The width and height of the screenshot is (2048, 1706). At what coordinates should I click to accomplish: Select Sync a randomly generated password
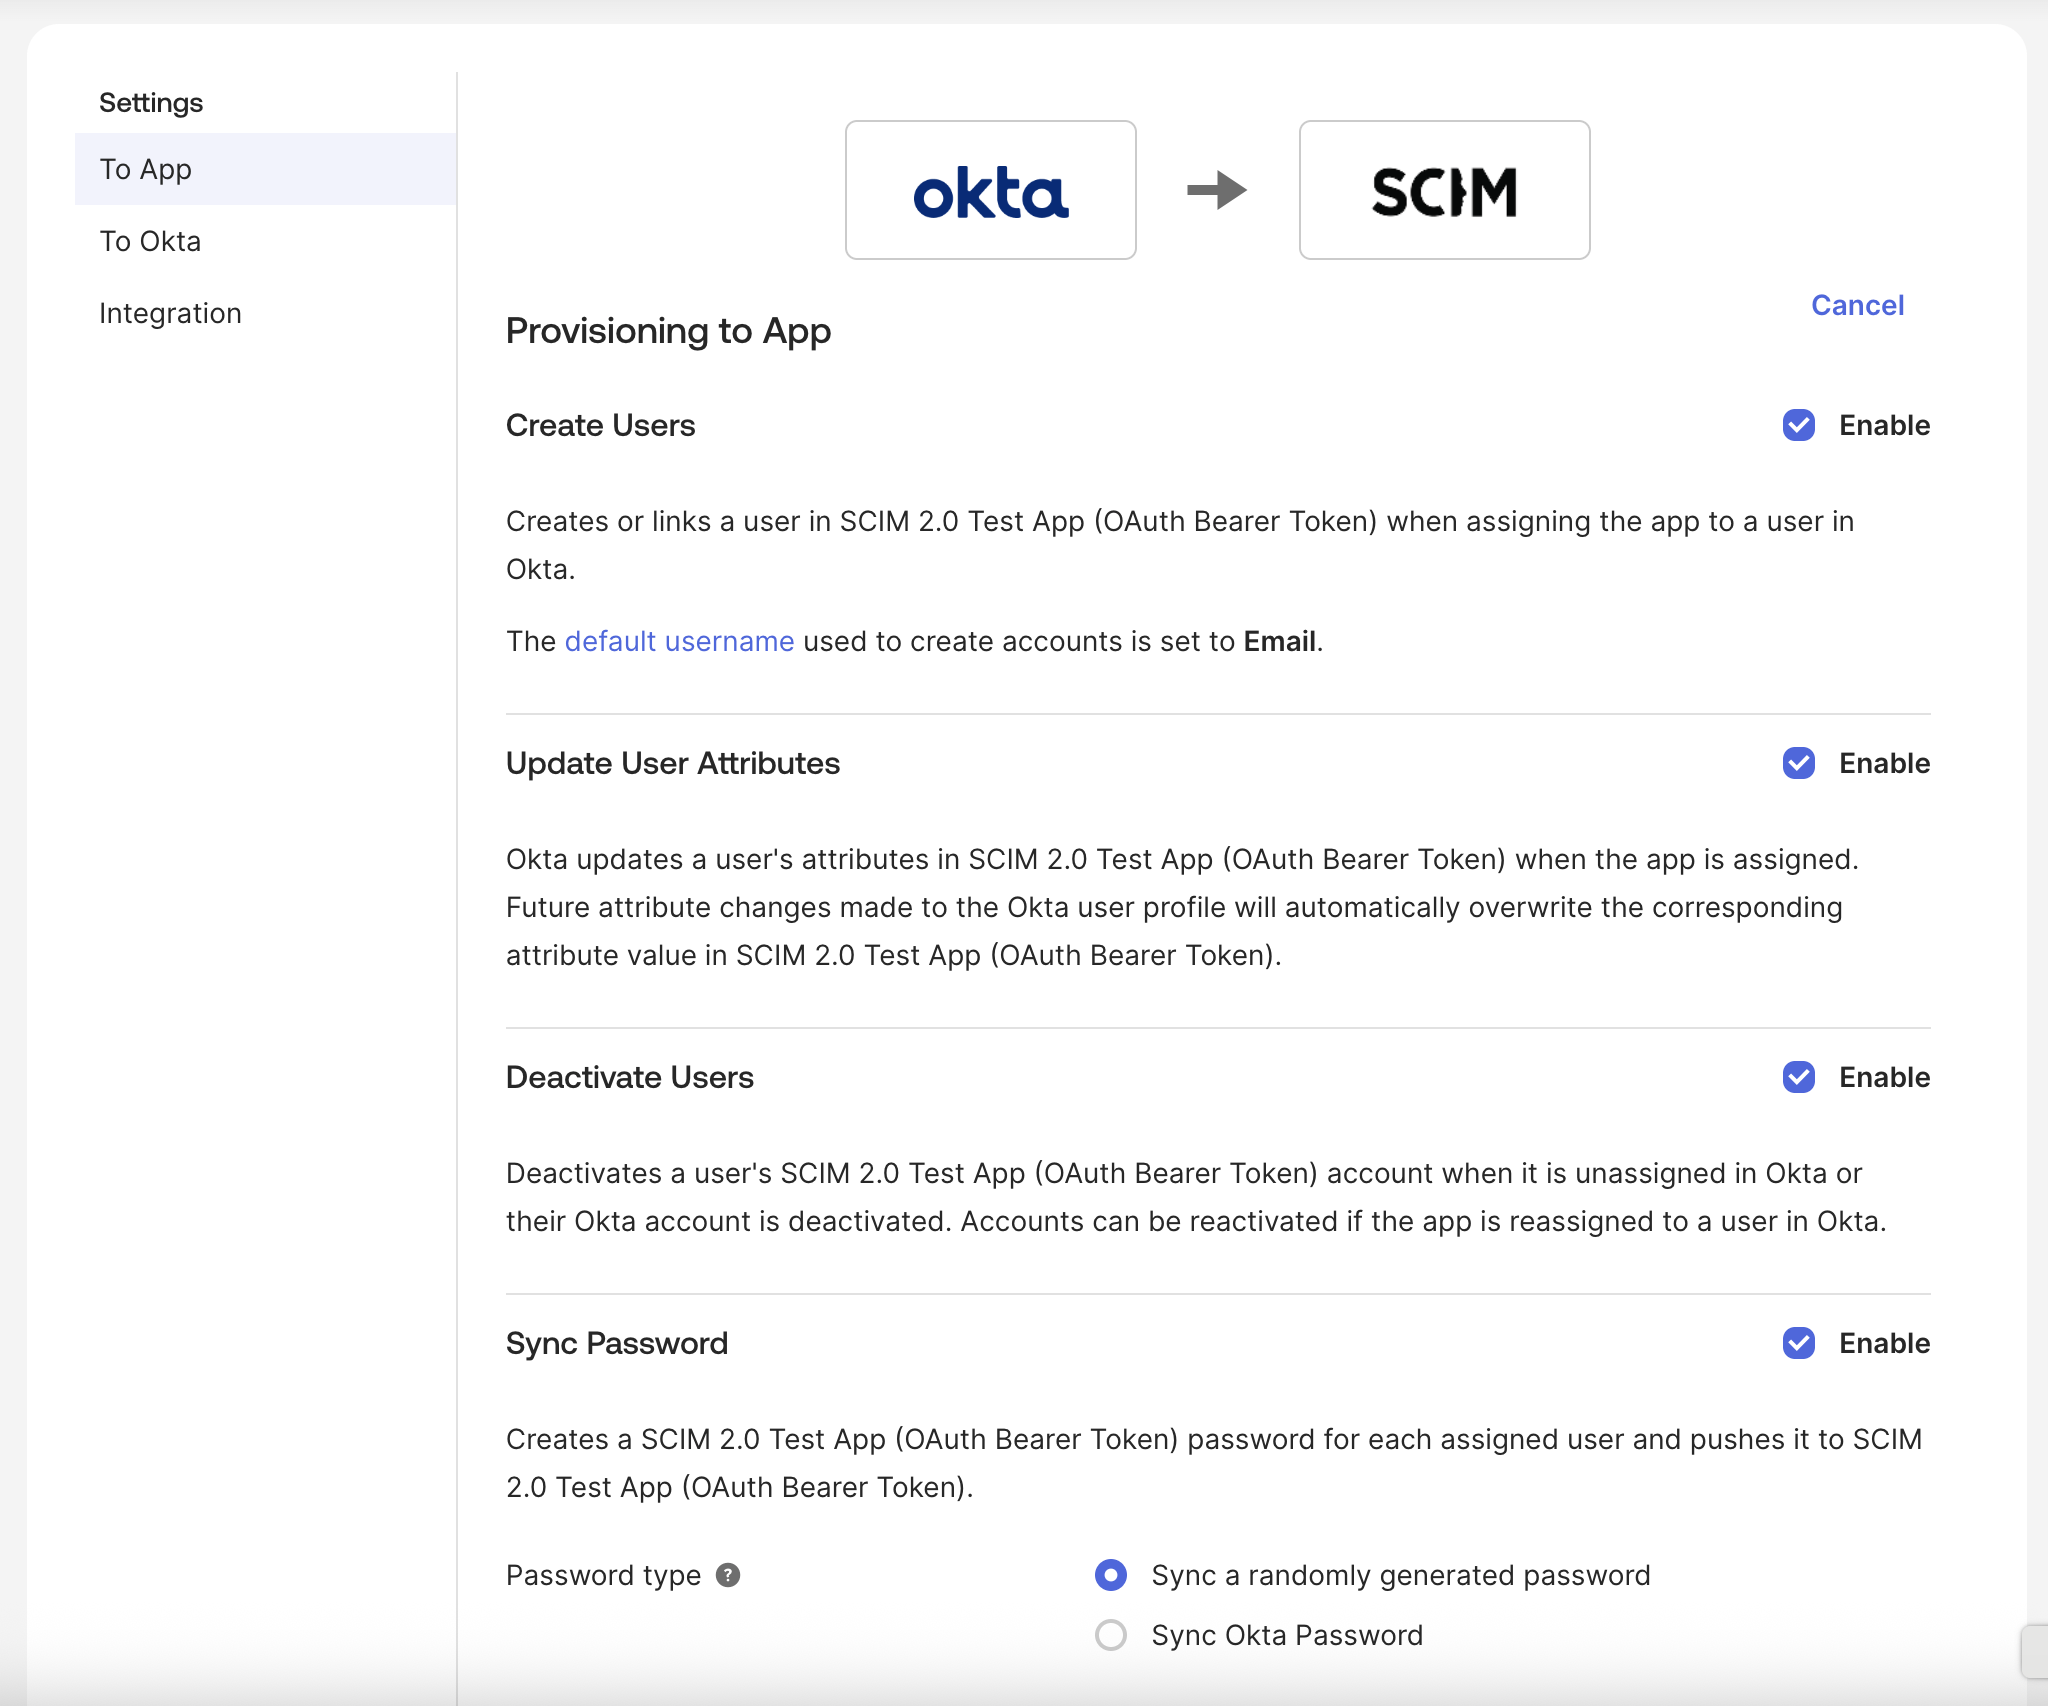point(1109,1575)
